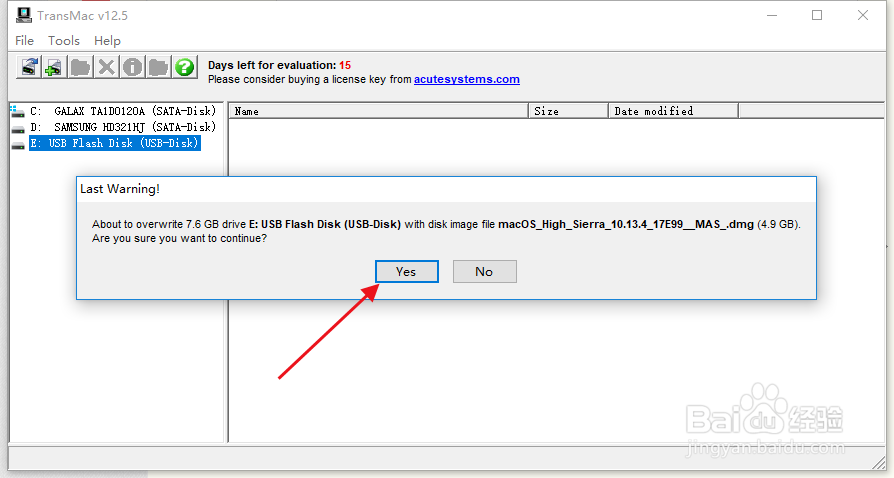The image size is (894, 478).
Task: Click the grey folder icon left of the delete X
Action: 80,67
